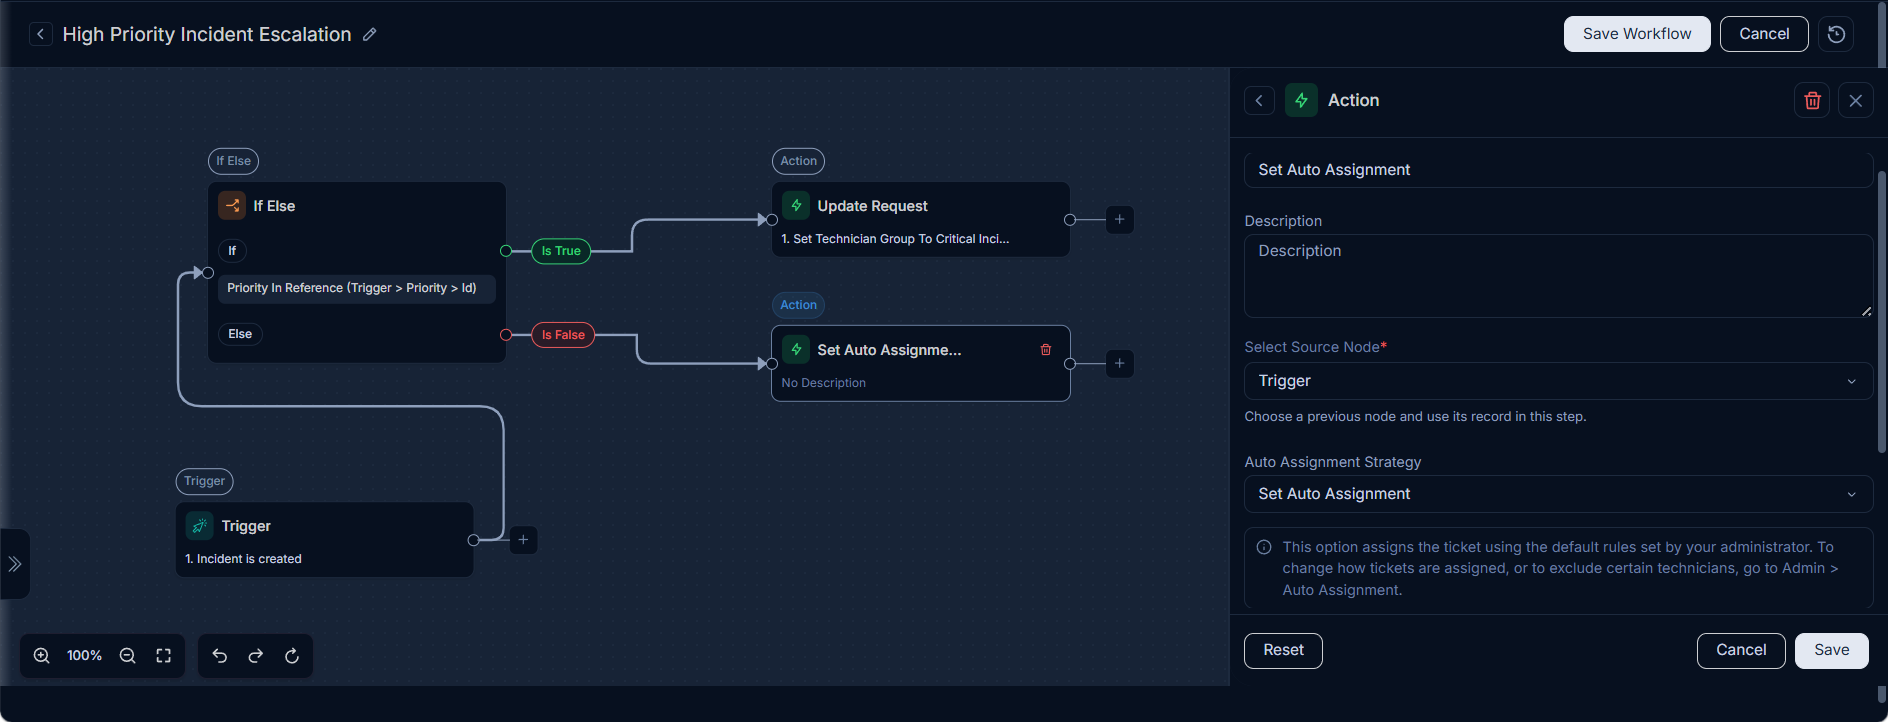
Task: Zoom in on the canvas
Action: (x=42, y=656)
